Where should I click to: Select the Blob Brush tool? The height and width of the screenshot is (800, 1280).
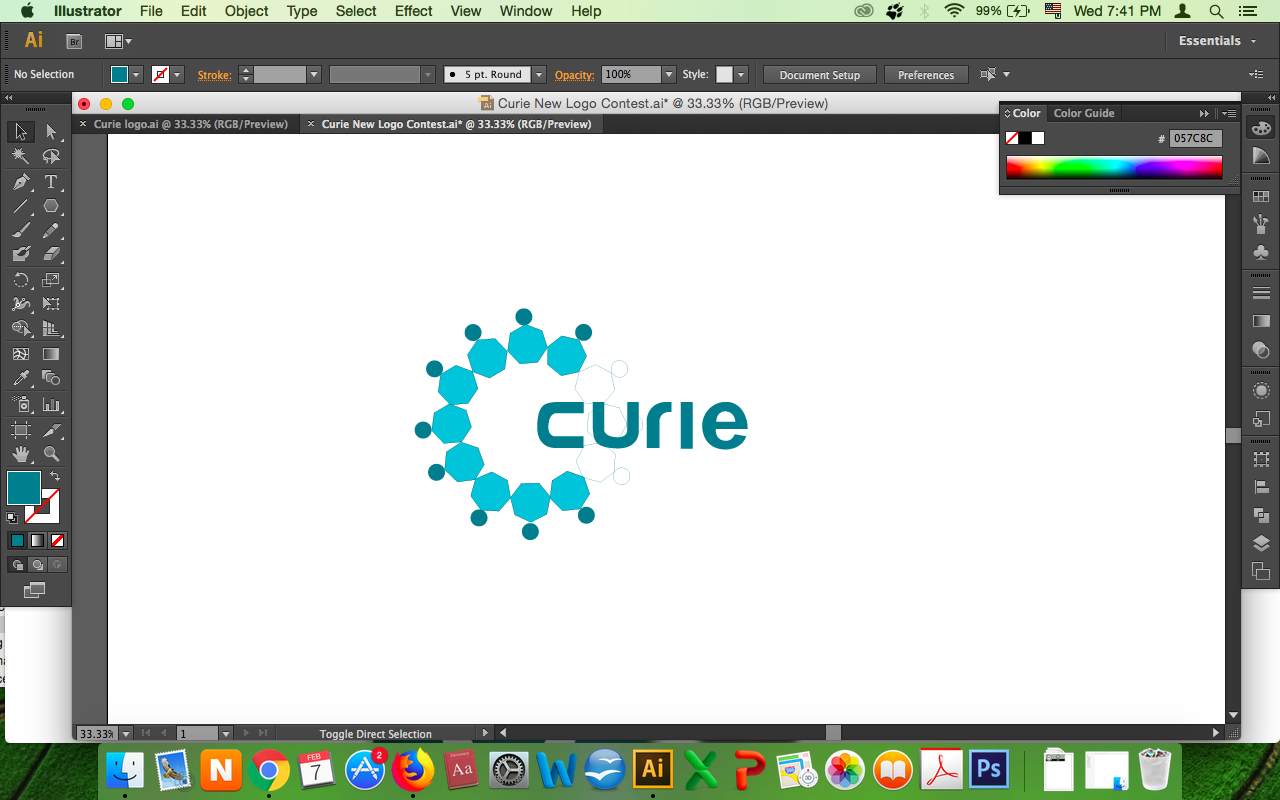coord(20,254)
